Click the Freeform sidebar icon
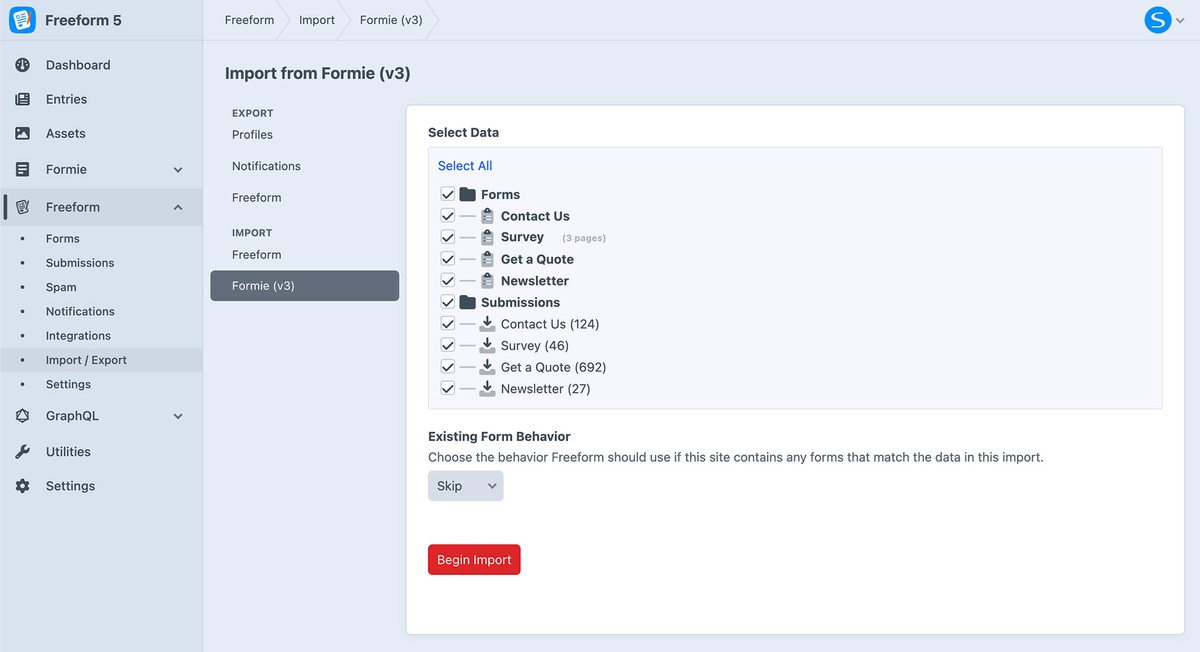Image resolution: width=1200 pixels, height=652 pixels. pos(23,207)
